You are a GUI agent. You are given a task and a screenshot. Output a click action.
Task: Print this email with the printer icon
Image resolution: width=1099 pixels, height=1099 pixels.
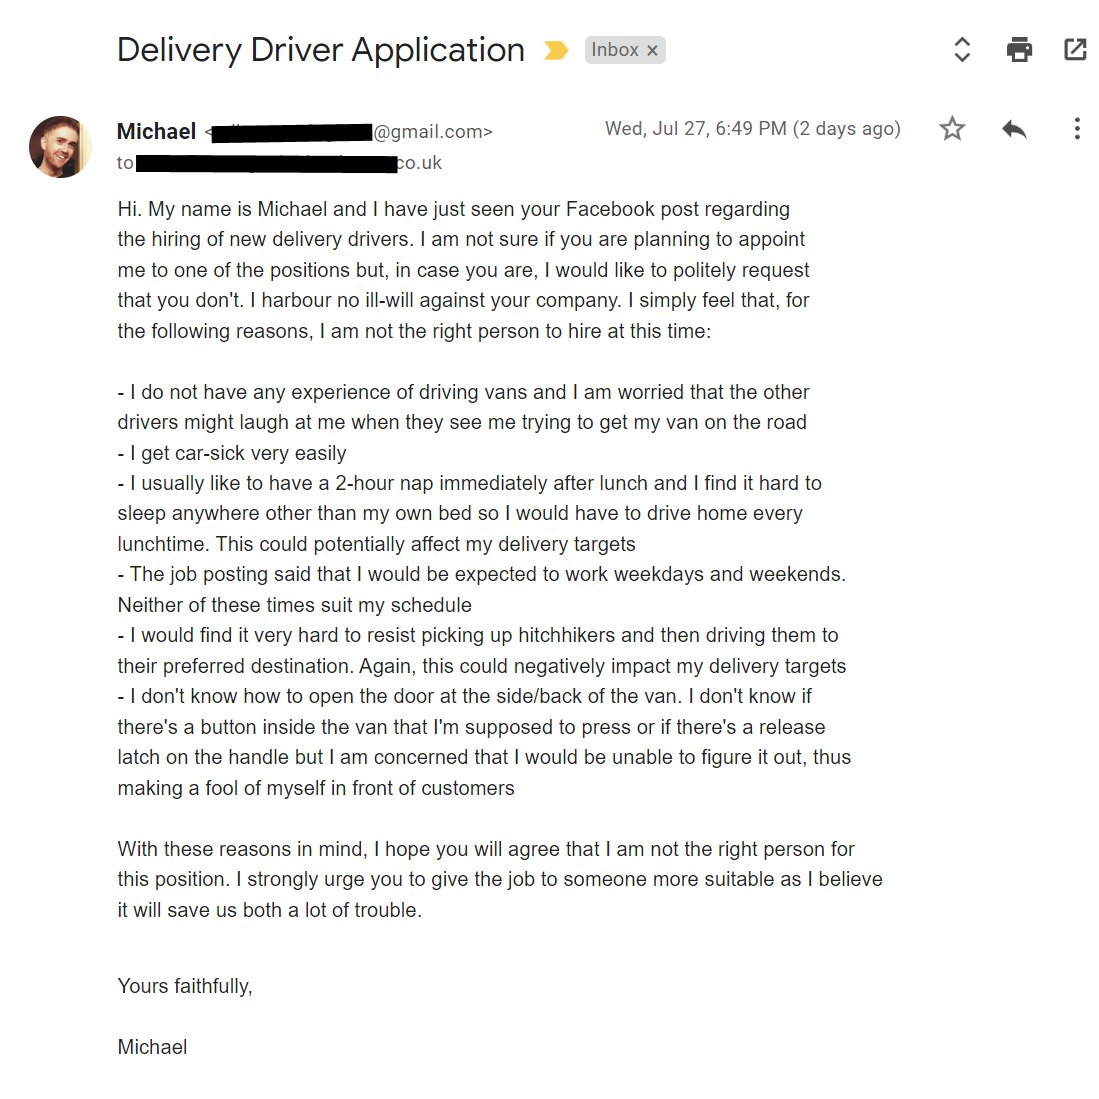pyautogui.click(x=1019, y=49)
